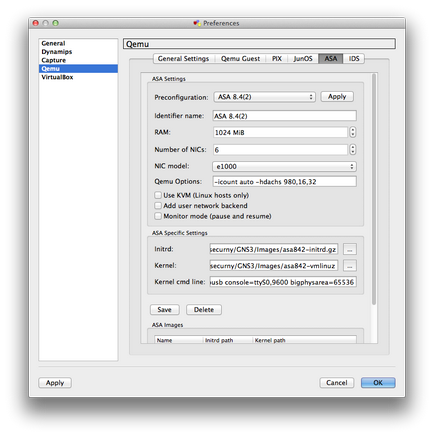Go to the IDS tab
The image size is (434, 437).
click(x=354, y=59)
